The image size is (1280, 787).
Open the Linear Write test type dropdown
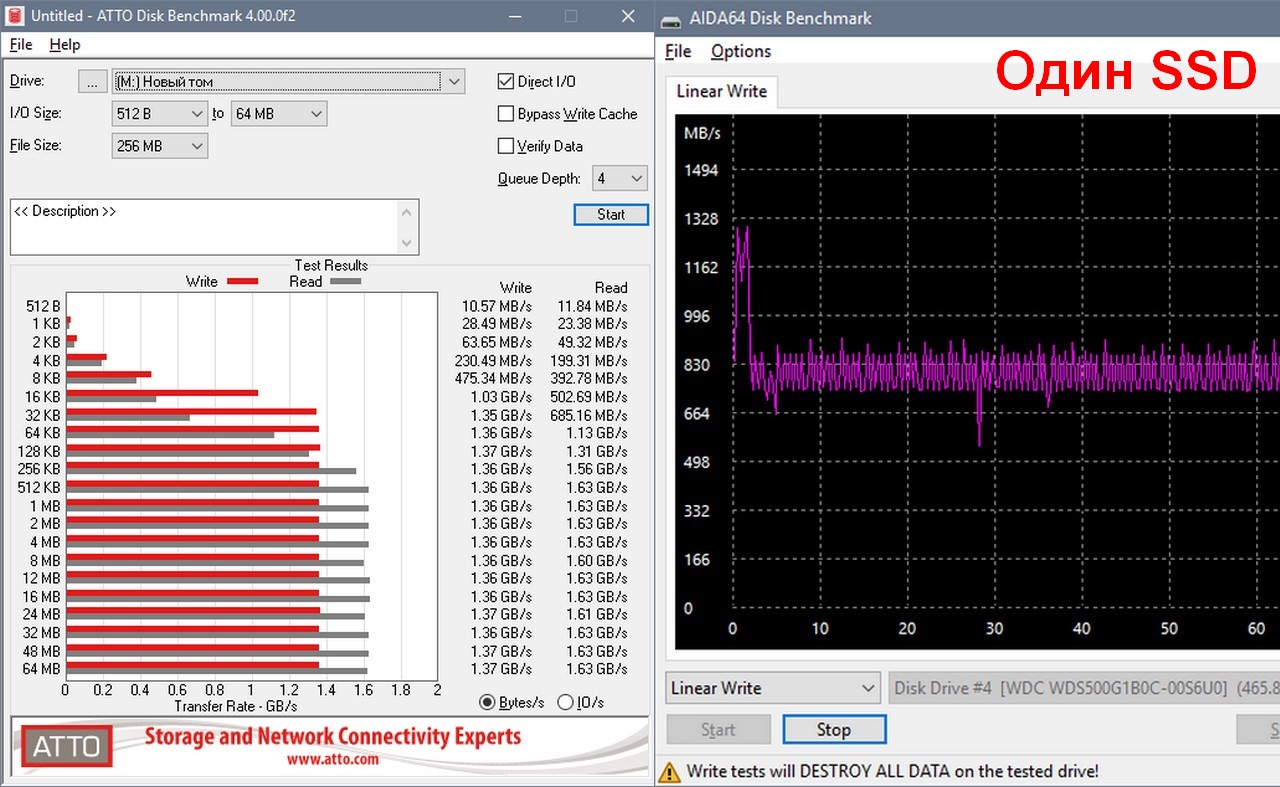(772, 688)
